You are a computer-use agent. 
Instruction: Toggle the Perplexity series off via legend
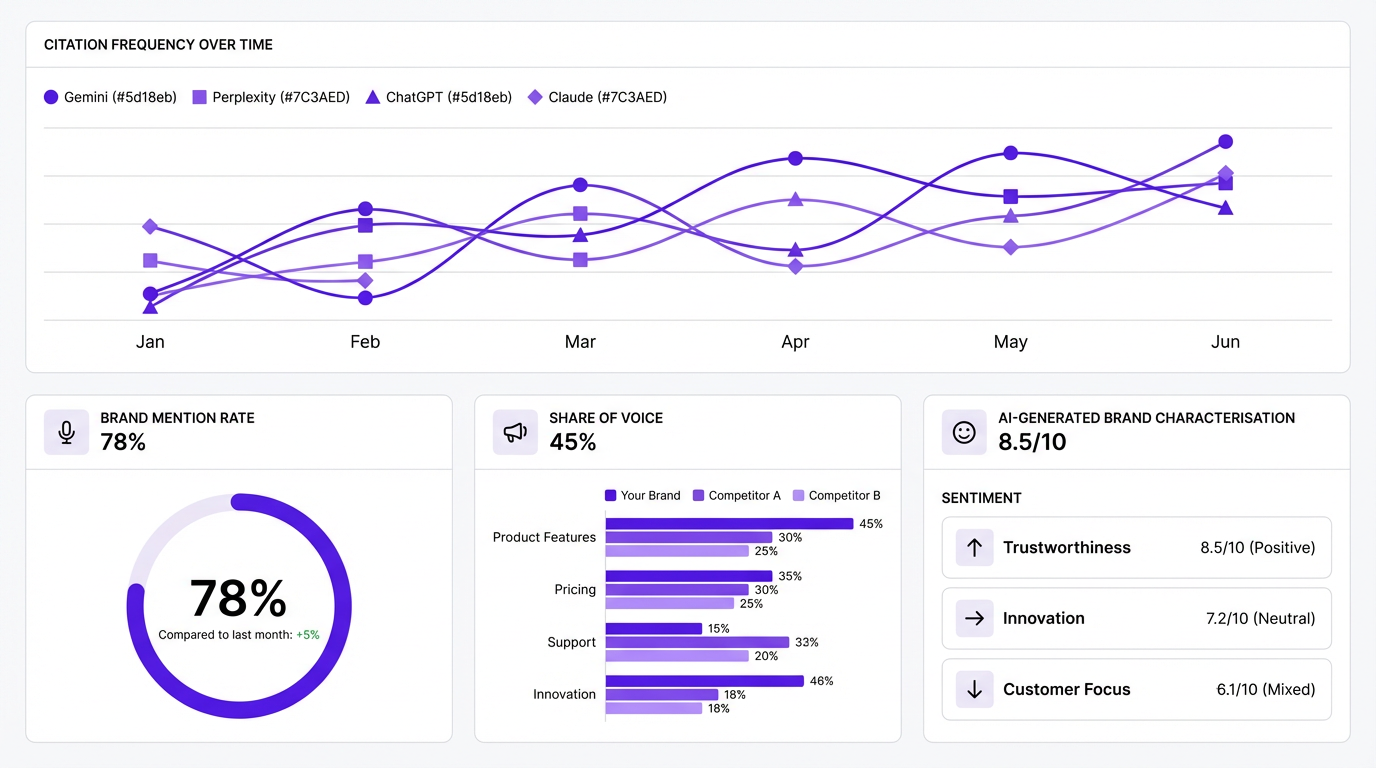(x=270, y=96)
